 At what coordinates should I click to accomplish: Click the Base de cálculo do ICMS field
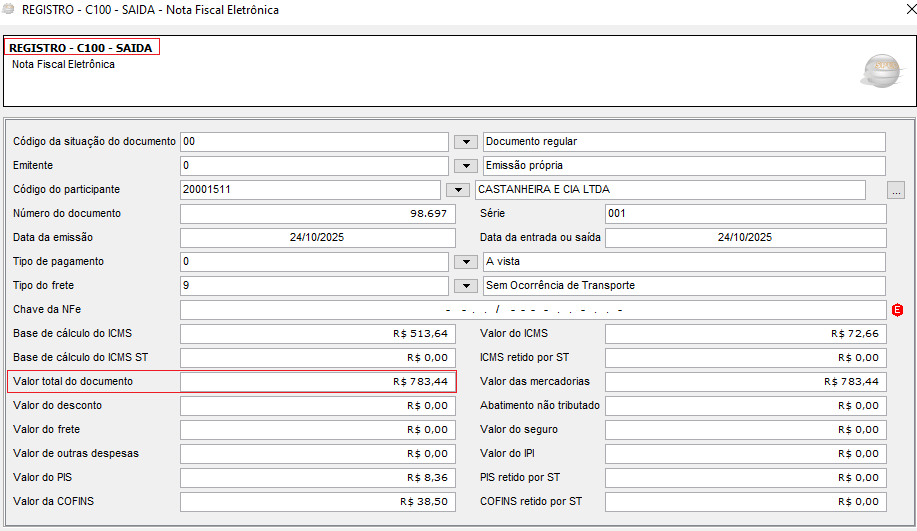[x=317, y=334]
